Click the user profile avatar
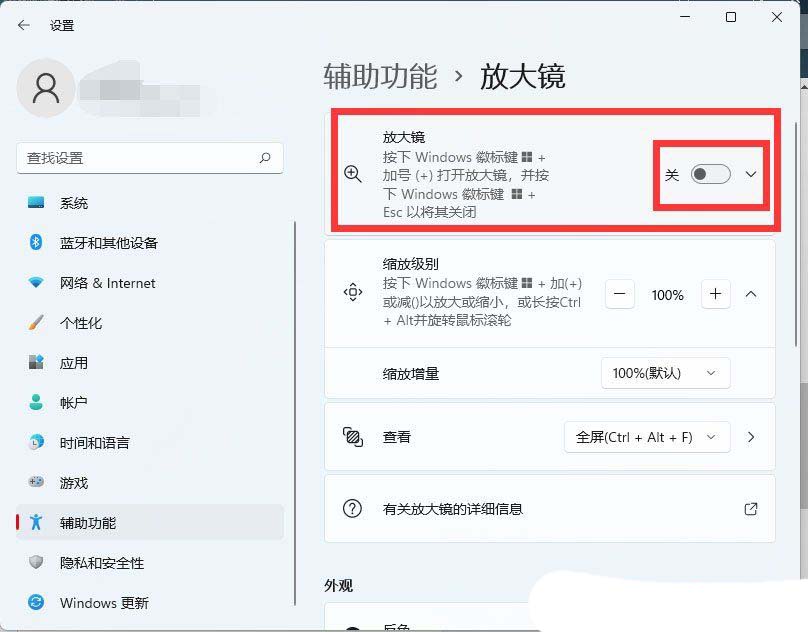The width and height of the screenshot is (808, 632). coord(46,88)
